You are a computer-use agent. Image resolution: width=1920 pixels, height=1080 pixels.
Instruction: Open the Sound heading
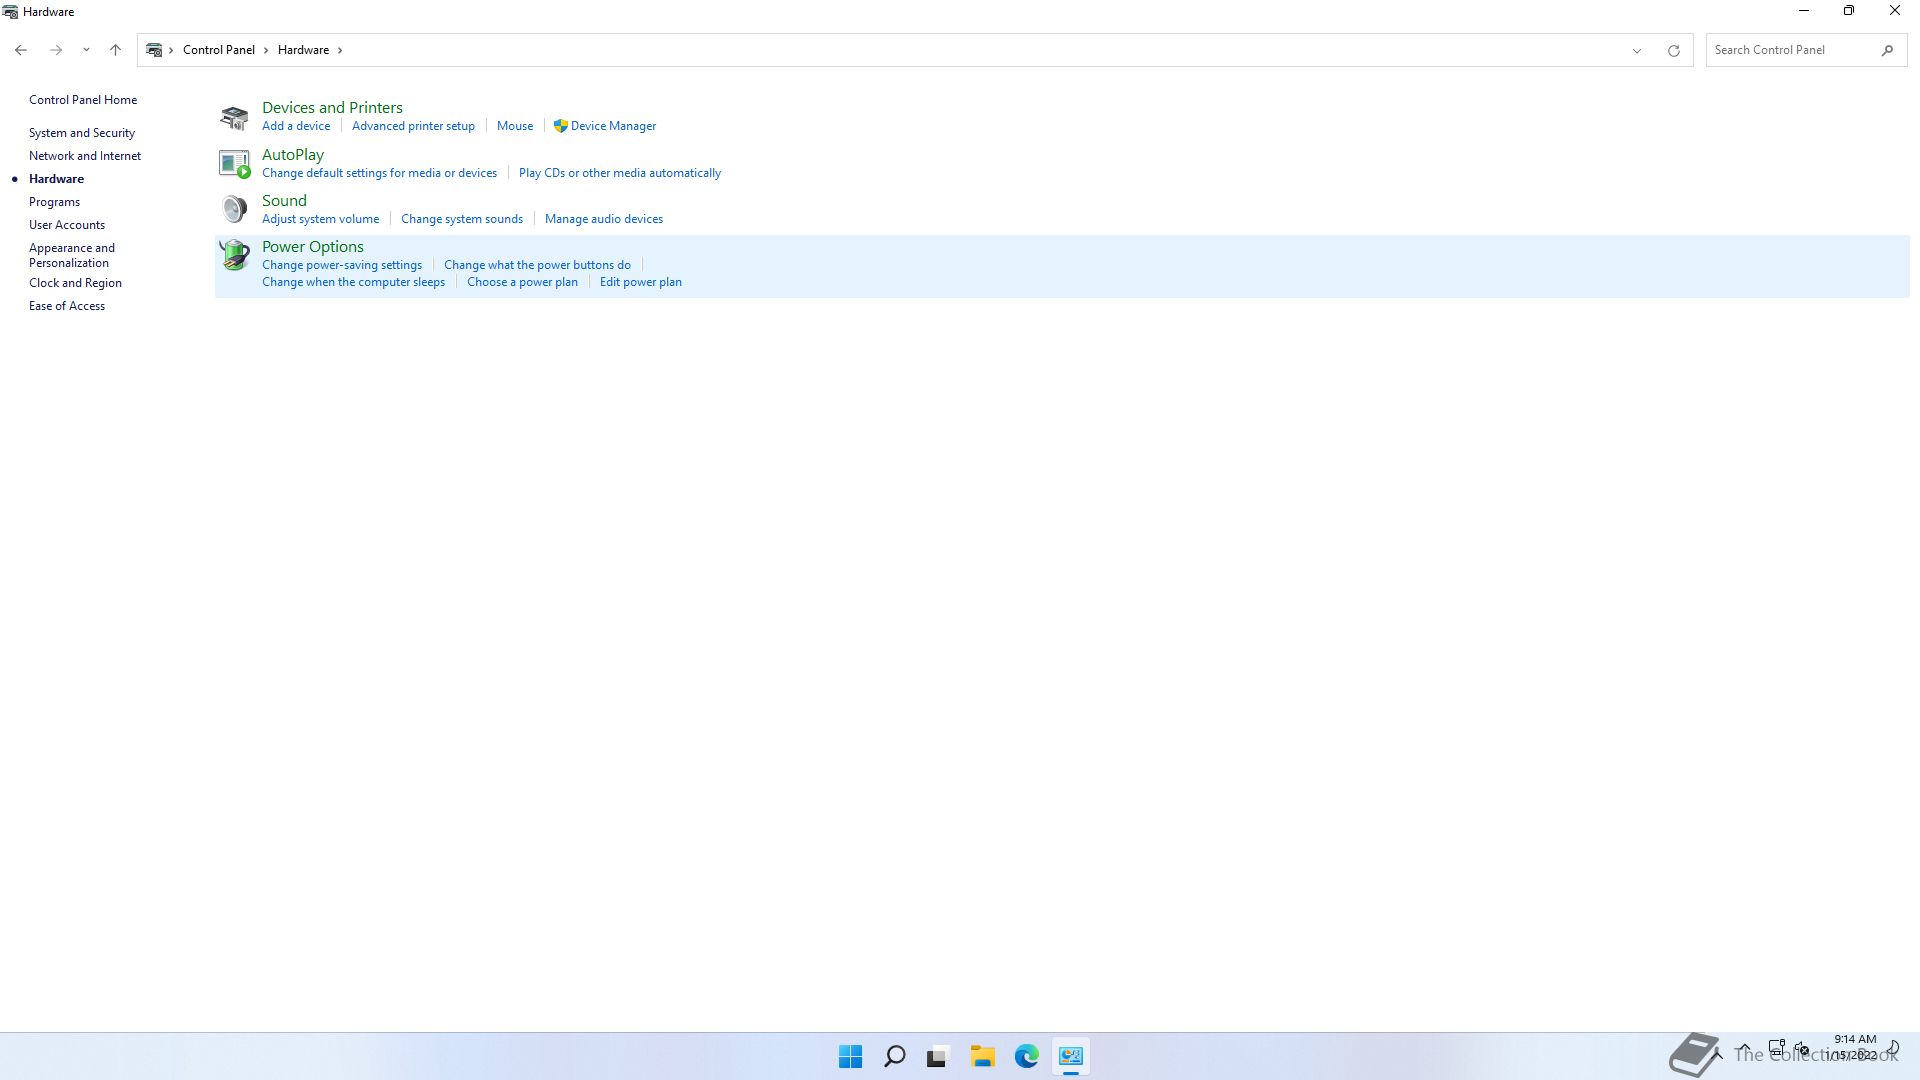(284, 201)
